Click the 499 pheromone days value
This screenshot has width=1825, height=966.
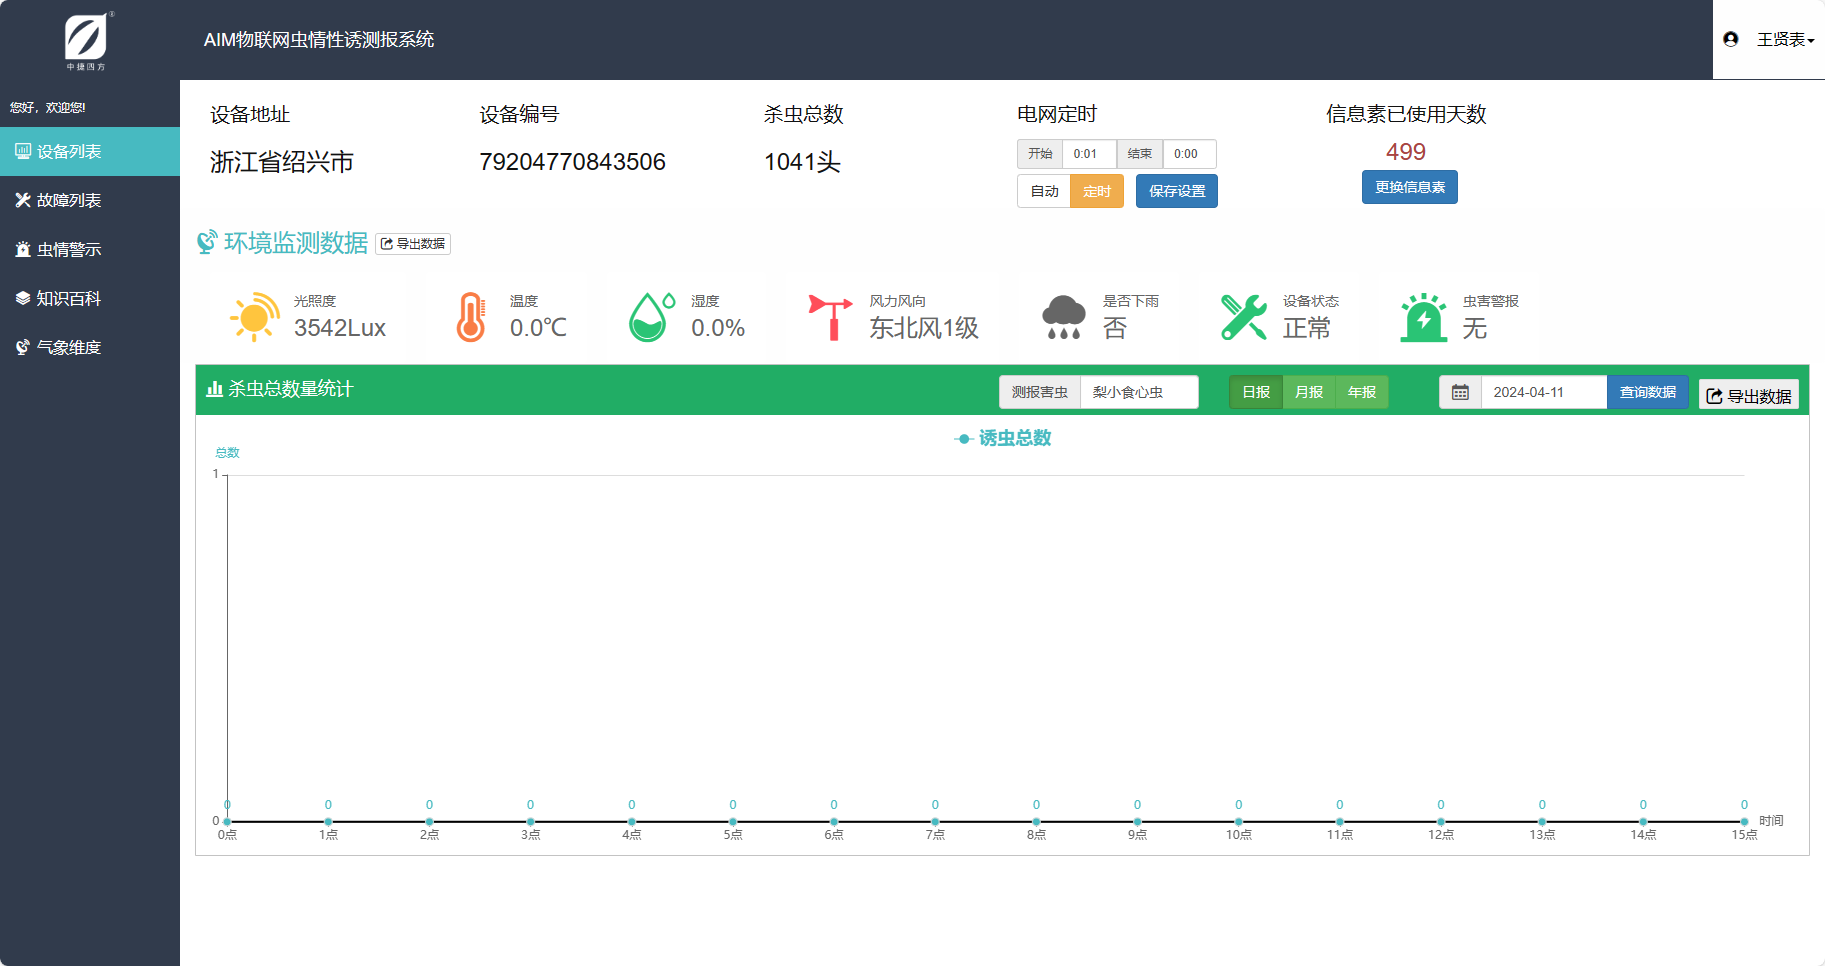(1406, 152)
